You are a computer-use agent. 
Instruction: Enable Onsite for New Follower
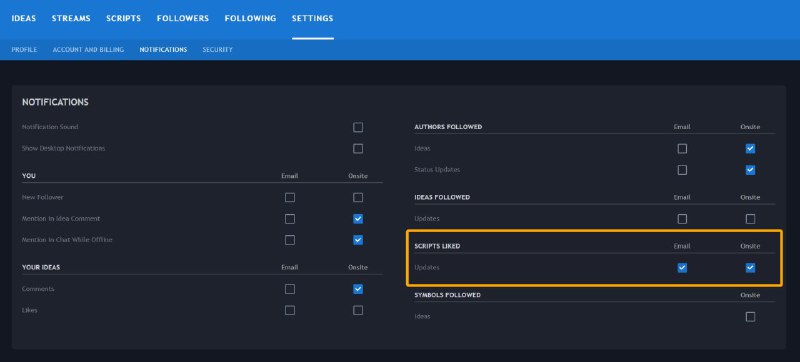358,197
